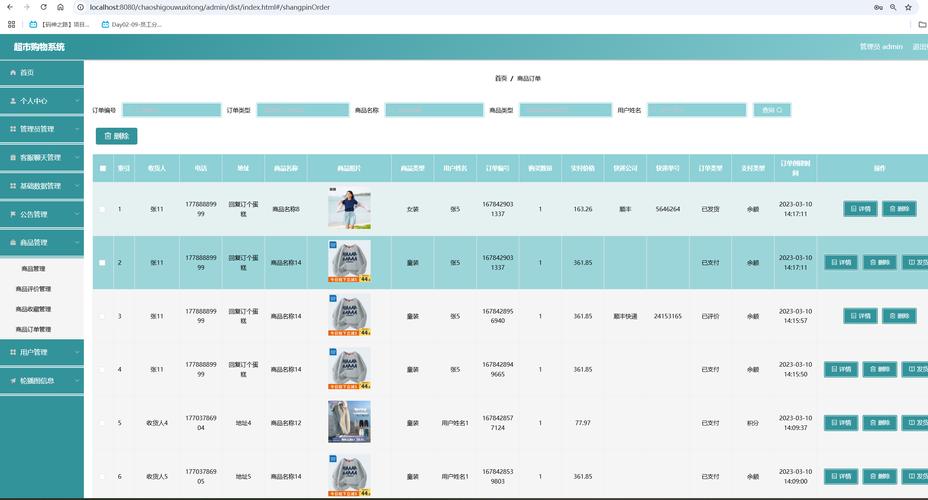Screen dimensions: 928x500
Task: Open 商品评价管理 submenu item
Action: [x=33, y=289]
